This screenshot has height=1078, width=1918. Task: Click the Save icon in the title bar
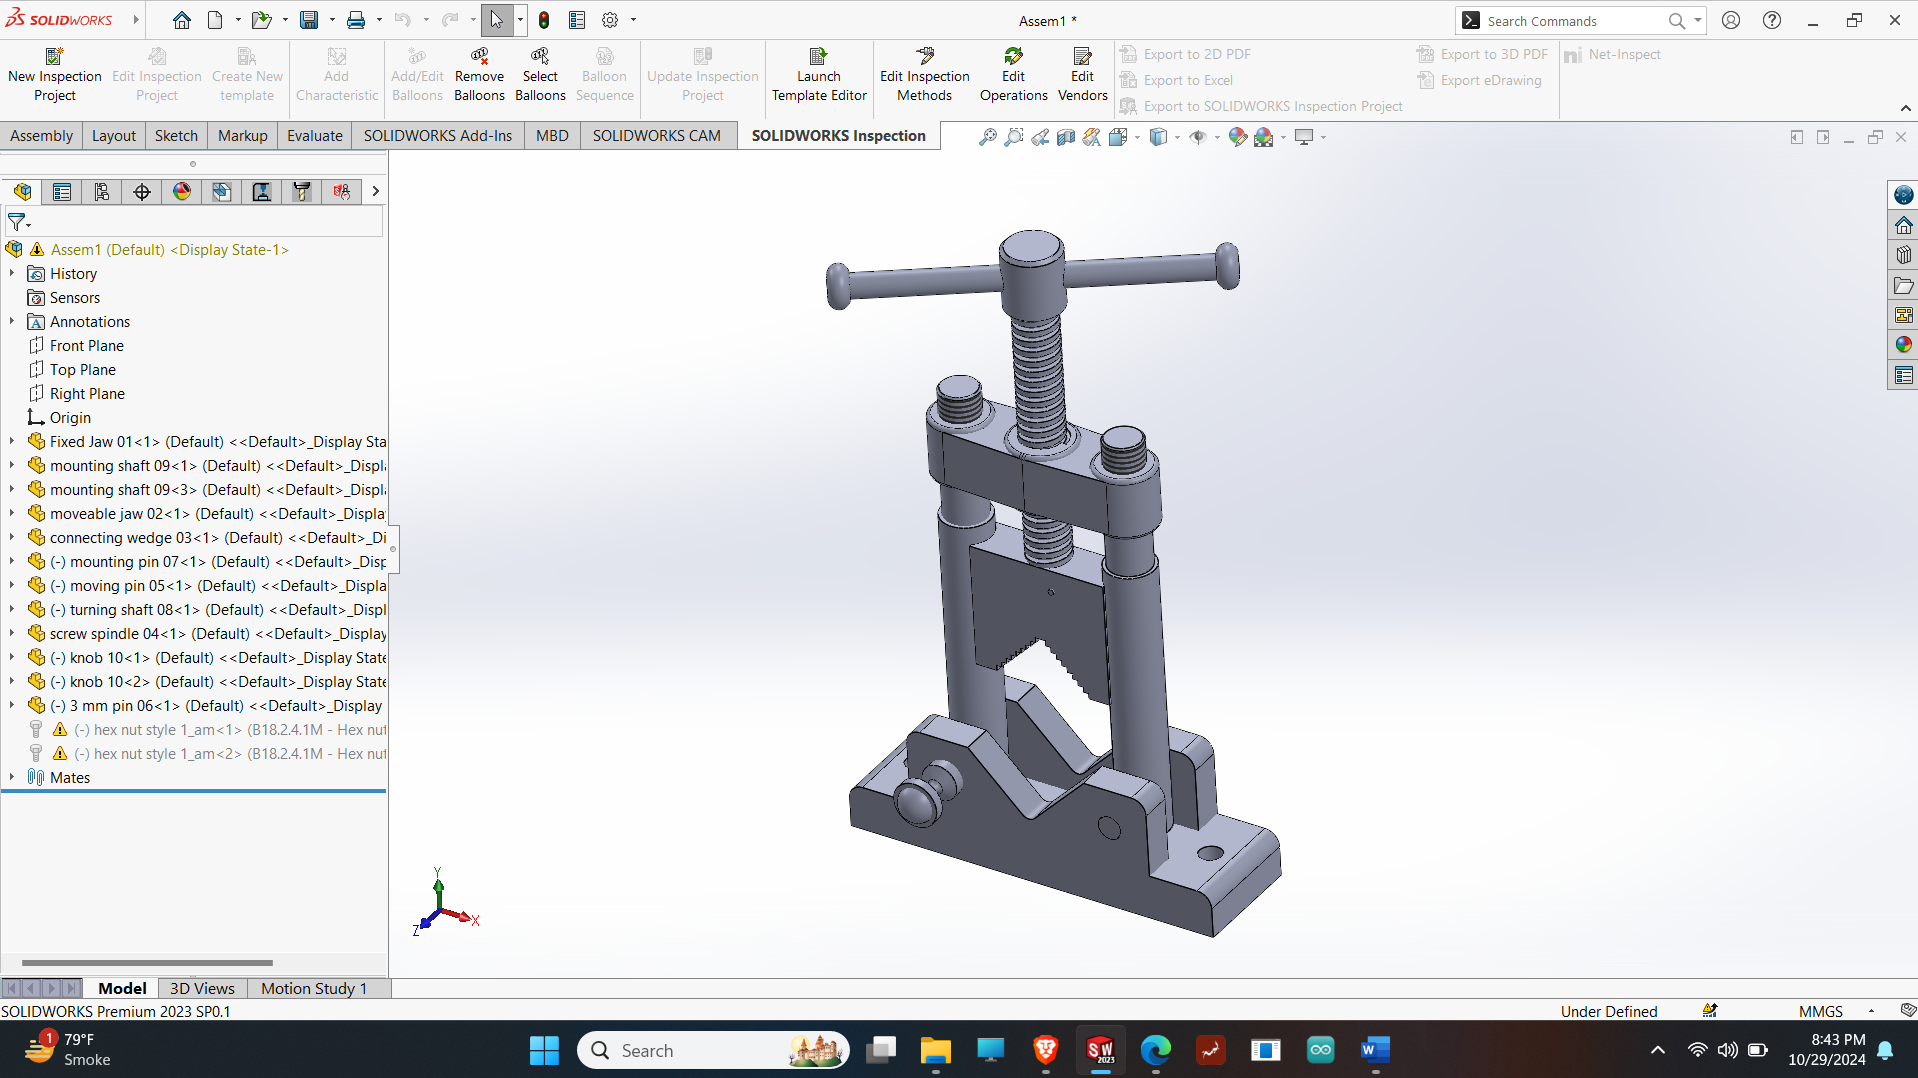coord(309,20)
